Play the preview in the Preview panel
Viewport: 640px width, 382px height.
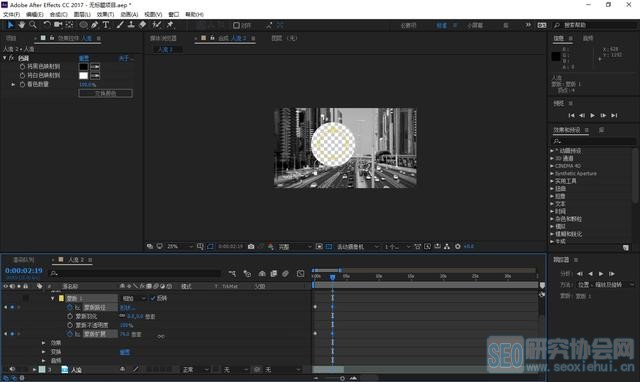[x=593, y=115]
